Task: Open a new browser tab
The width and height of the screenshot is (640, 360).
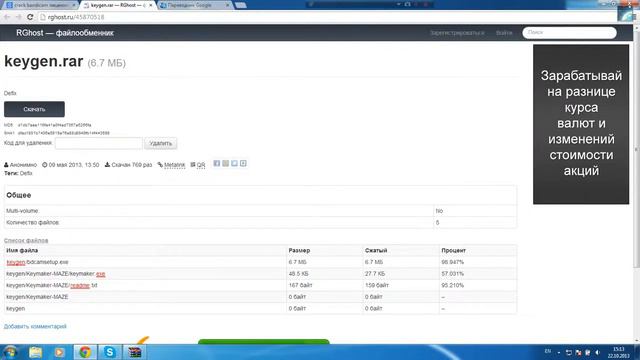Action: tap(241, 5)
